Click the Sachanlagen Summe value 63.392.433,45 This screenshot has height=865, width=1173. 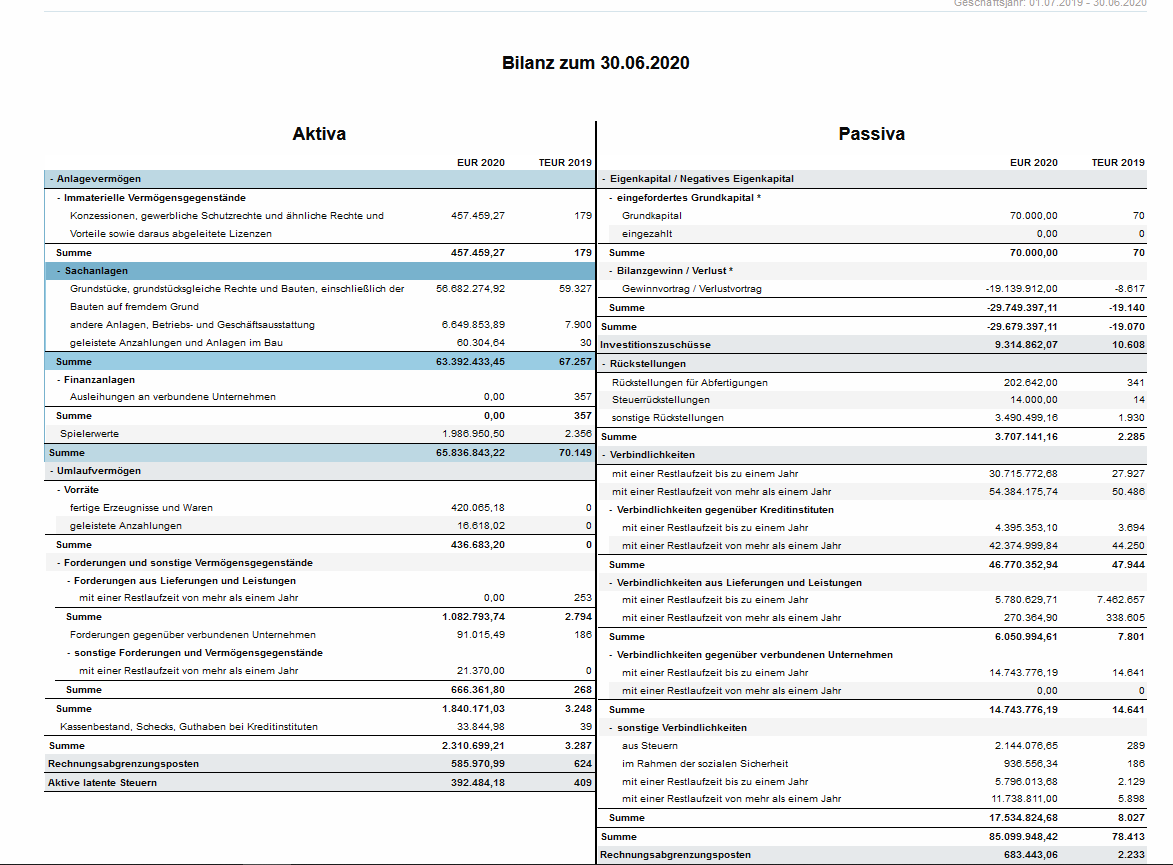[x=471, y=362]
